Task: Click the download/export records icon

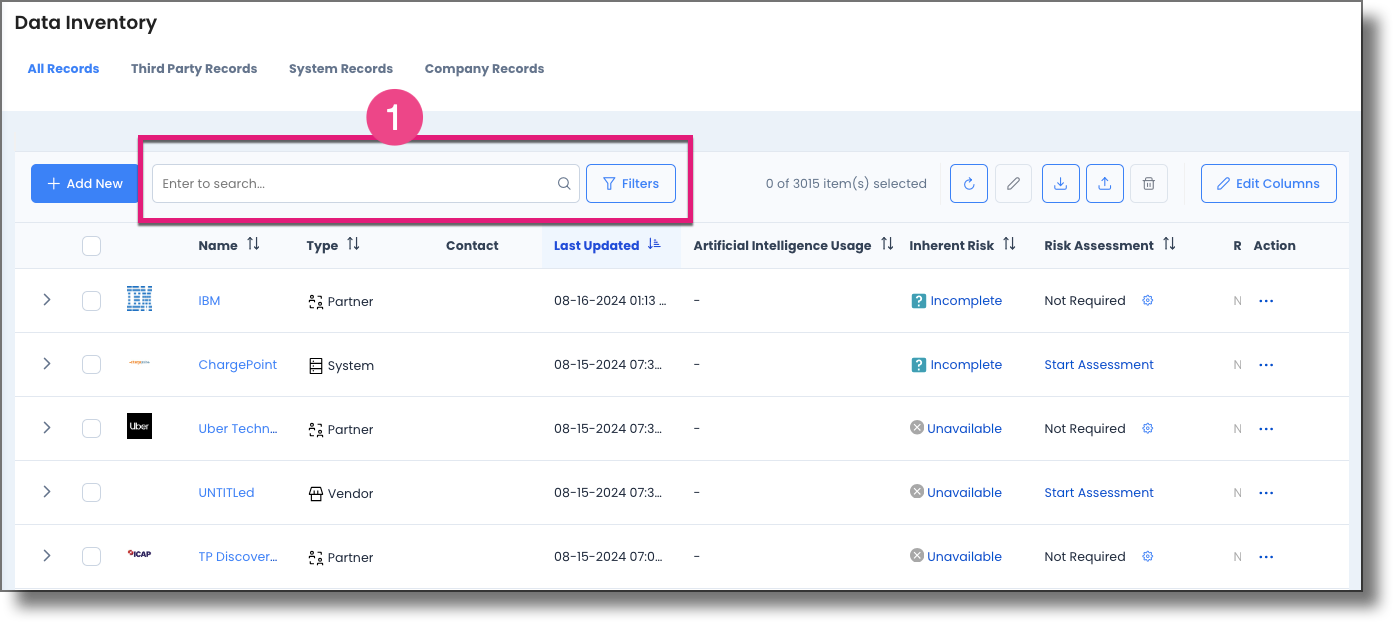Action: click(1060, 183)
